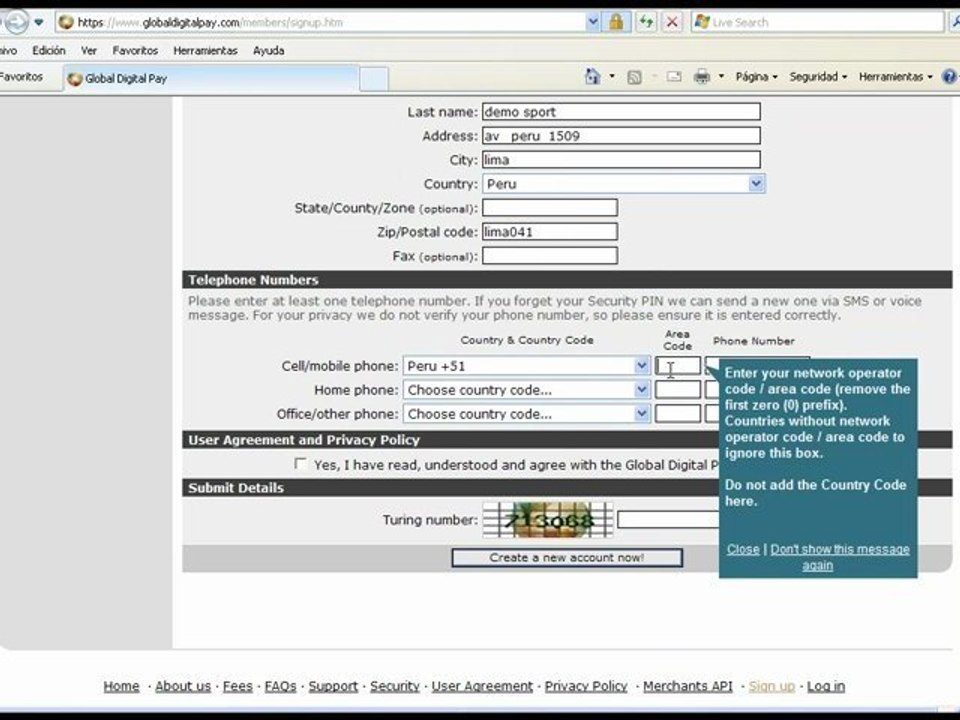Click the Home footer link
Screen dimensions: 960x720
[x=121, y=686]
